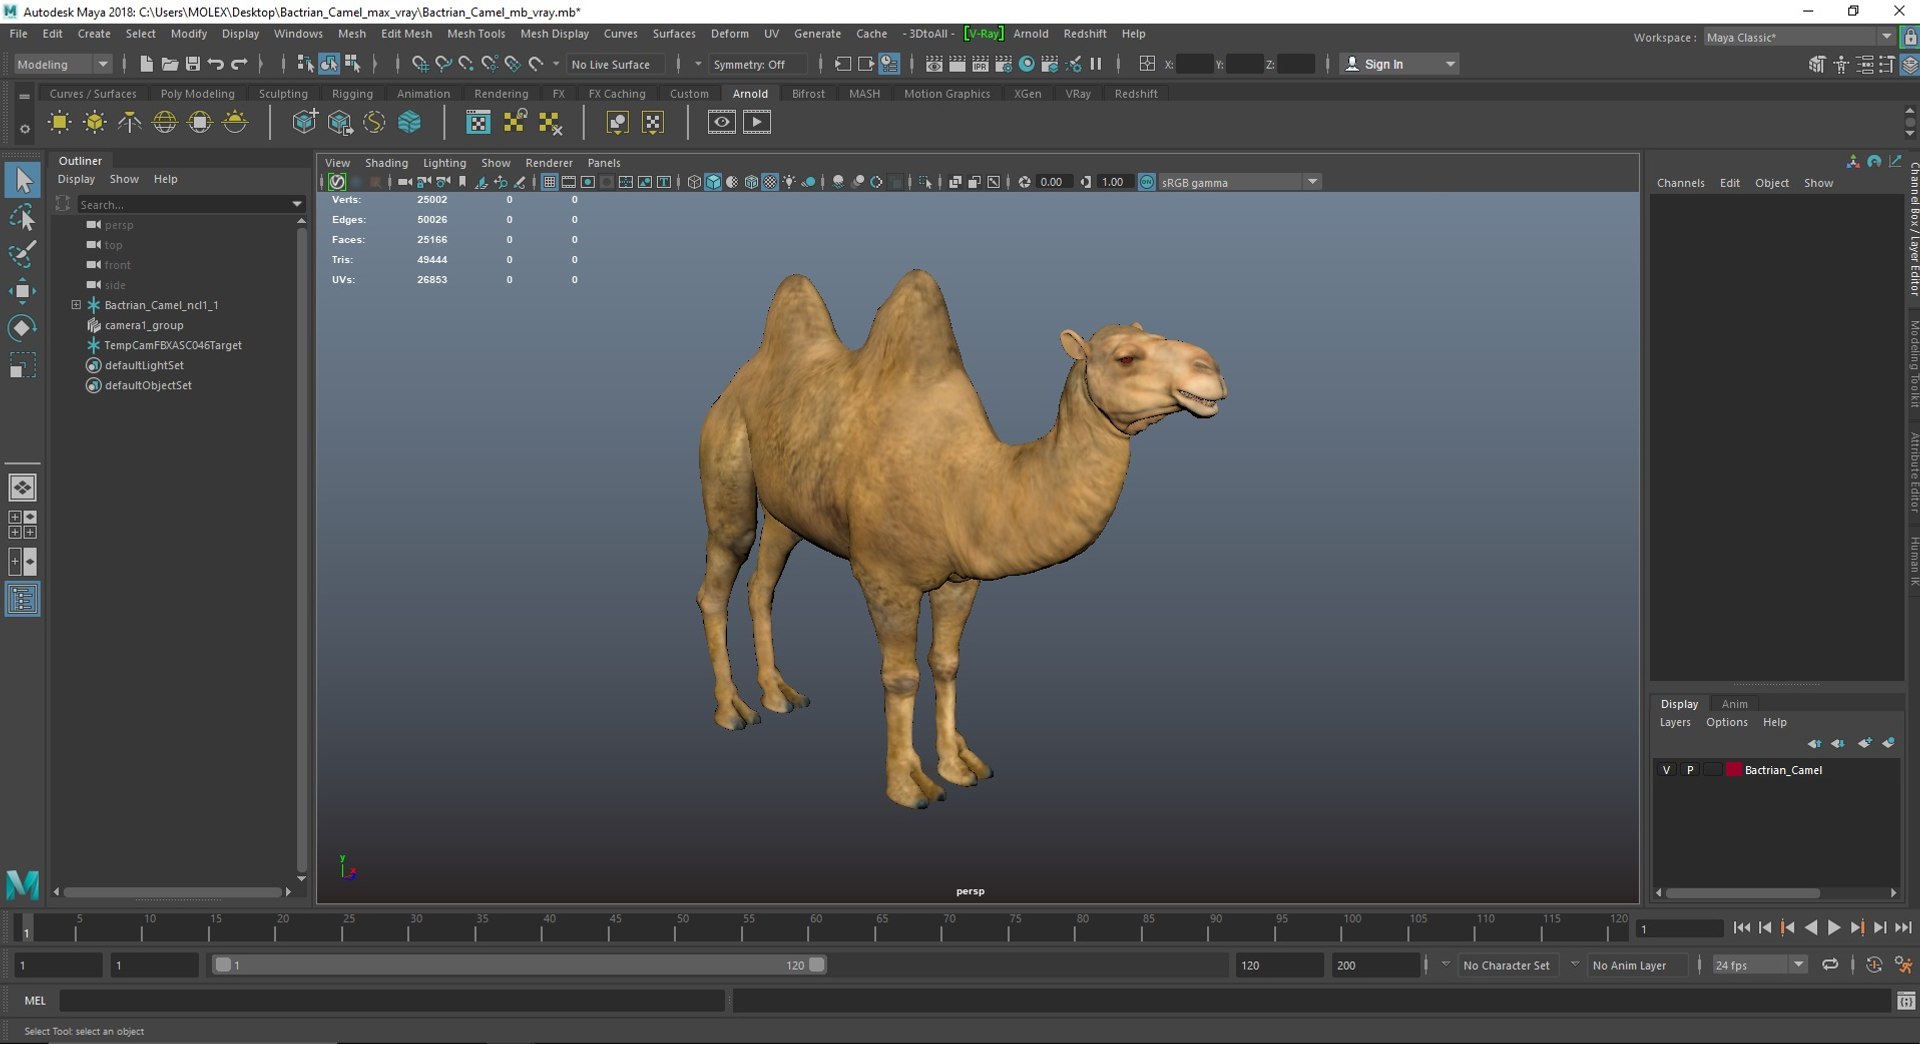1920x1044 pixels.
Task: Switch to the Rigging shelf tab
Action: pyautogui.click(x=352, y=94)
